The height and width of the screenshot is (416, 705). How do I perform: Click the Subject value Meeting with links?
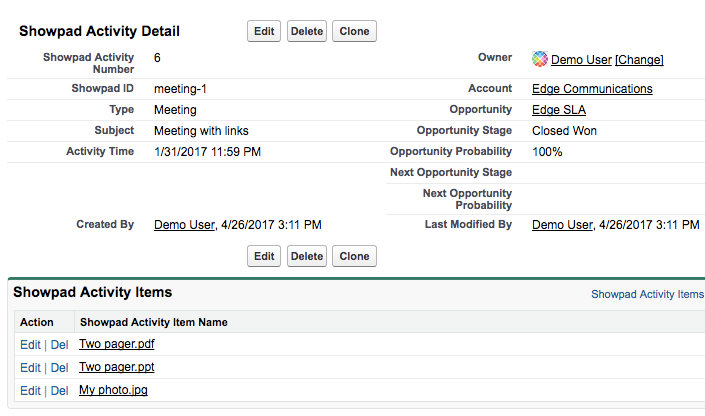[201, 131]
